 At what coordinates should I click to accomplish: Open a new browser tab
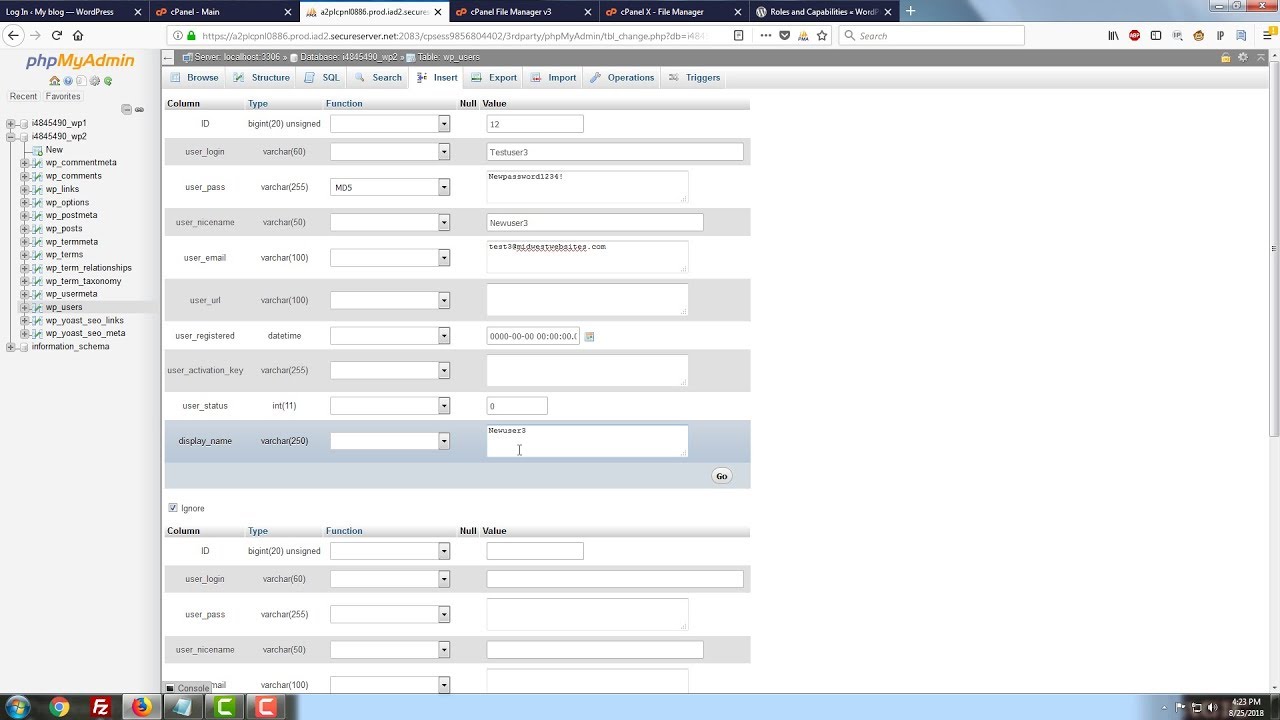pos(910,11)
